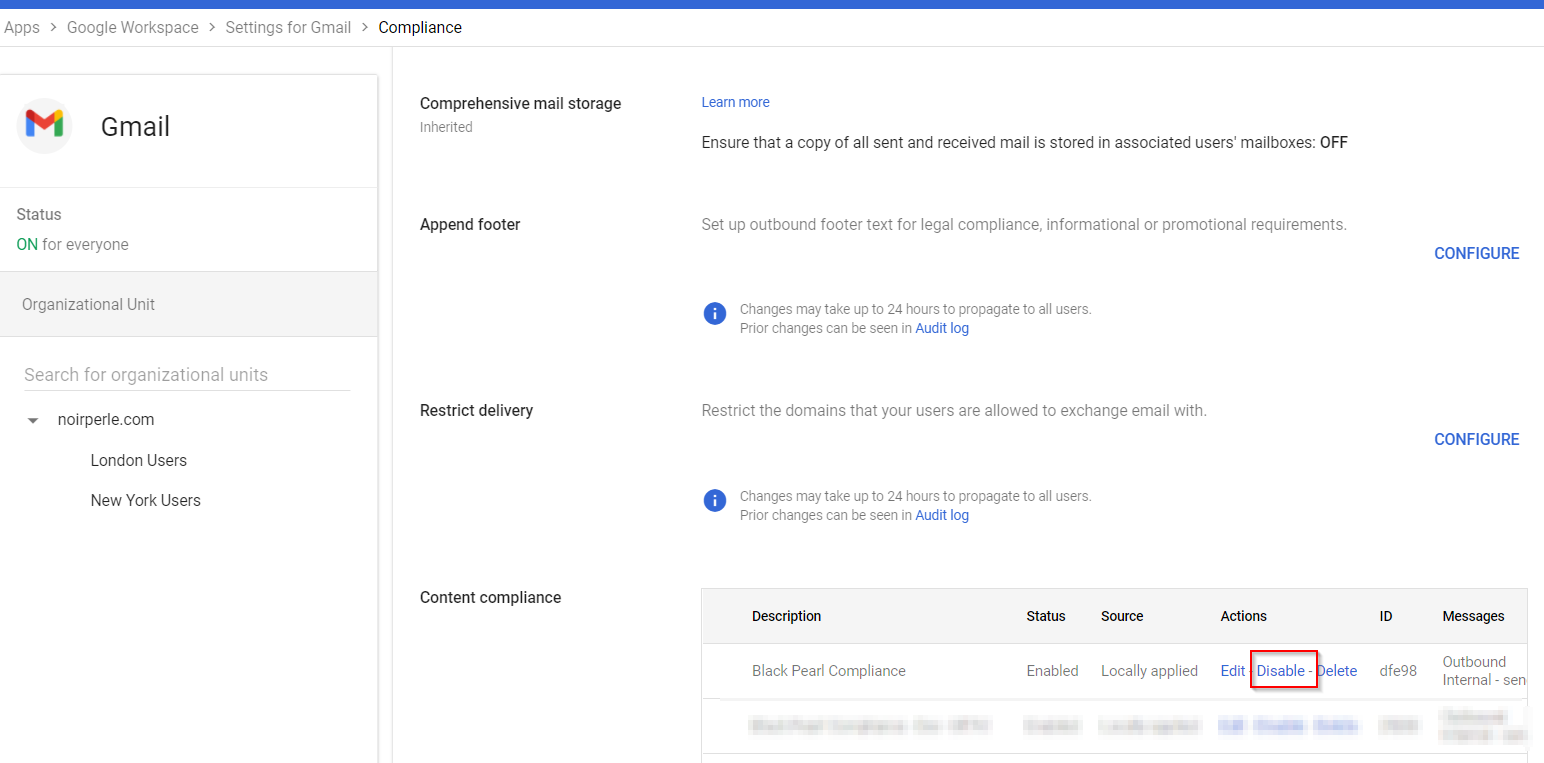Image resolution: width=1544 pixels, height=763 pixels.
Task: Open Settings for Gmail breadcrumb
Action: [288, 27]
